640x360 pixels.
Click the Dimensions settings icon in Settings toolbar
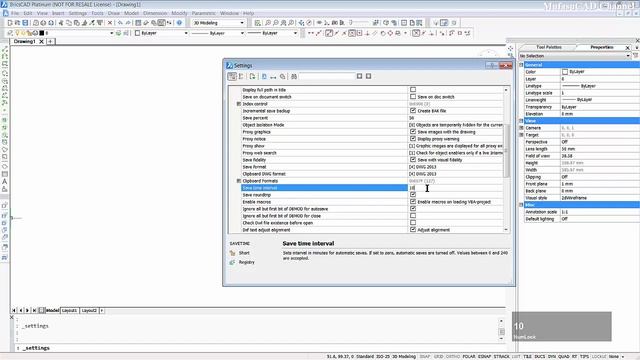click(x=273, y=76)
